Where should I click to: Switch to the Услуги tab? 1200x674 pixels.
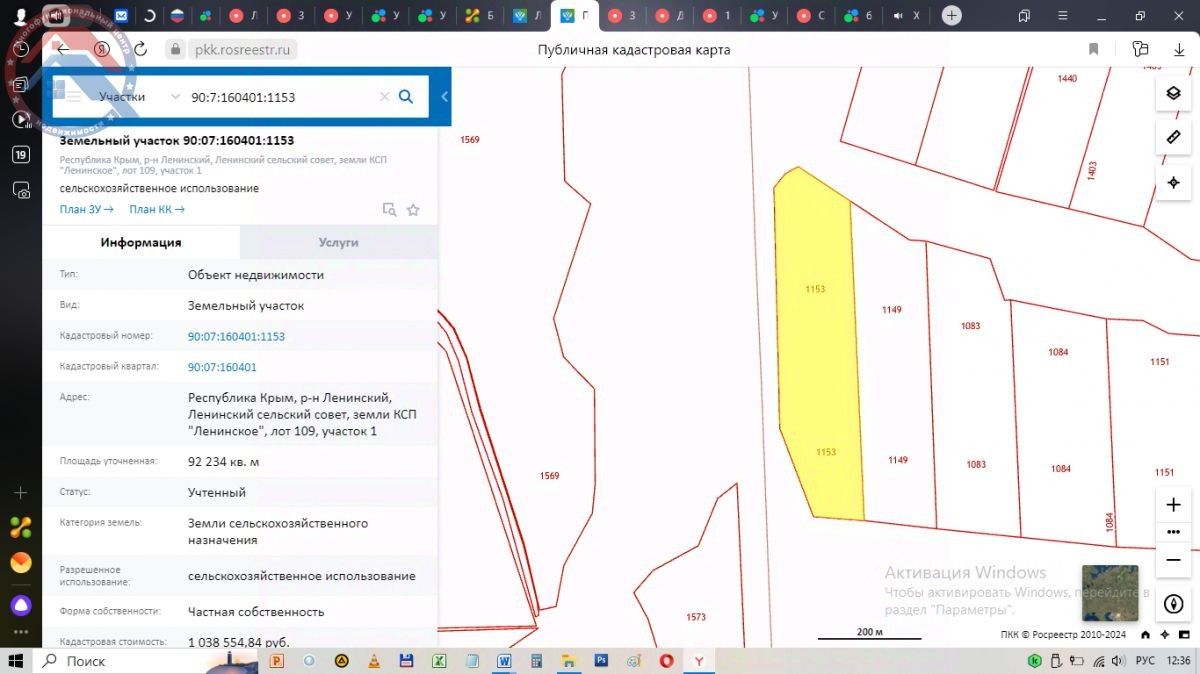pyautogui.click(x=339, y=242)
